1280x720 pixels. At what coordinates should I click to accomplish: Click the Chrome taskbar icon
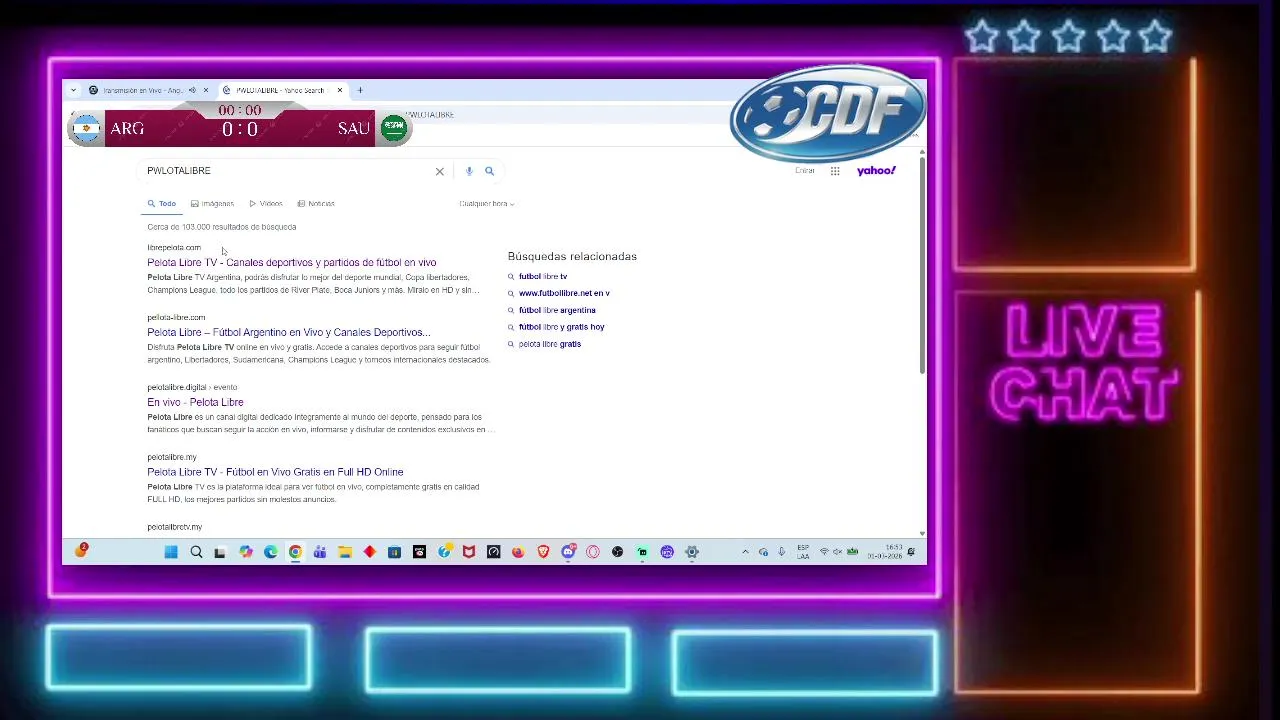point(295,552)
